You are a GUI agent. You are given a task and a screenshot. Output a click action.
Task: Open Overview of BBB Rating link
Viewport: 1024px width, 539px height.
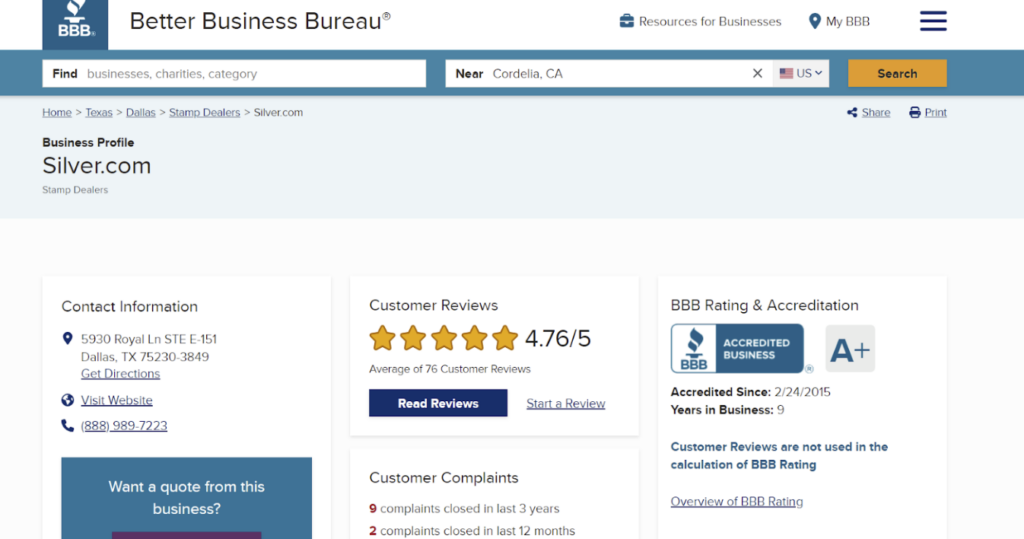pyautogui.click(x=737, y=502)
